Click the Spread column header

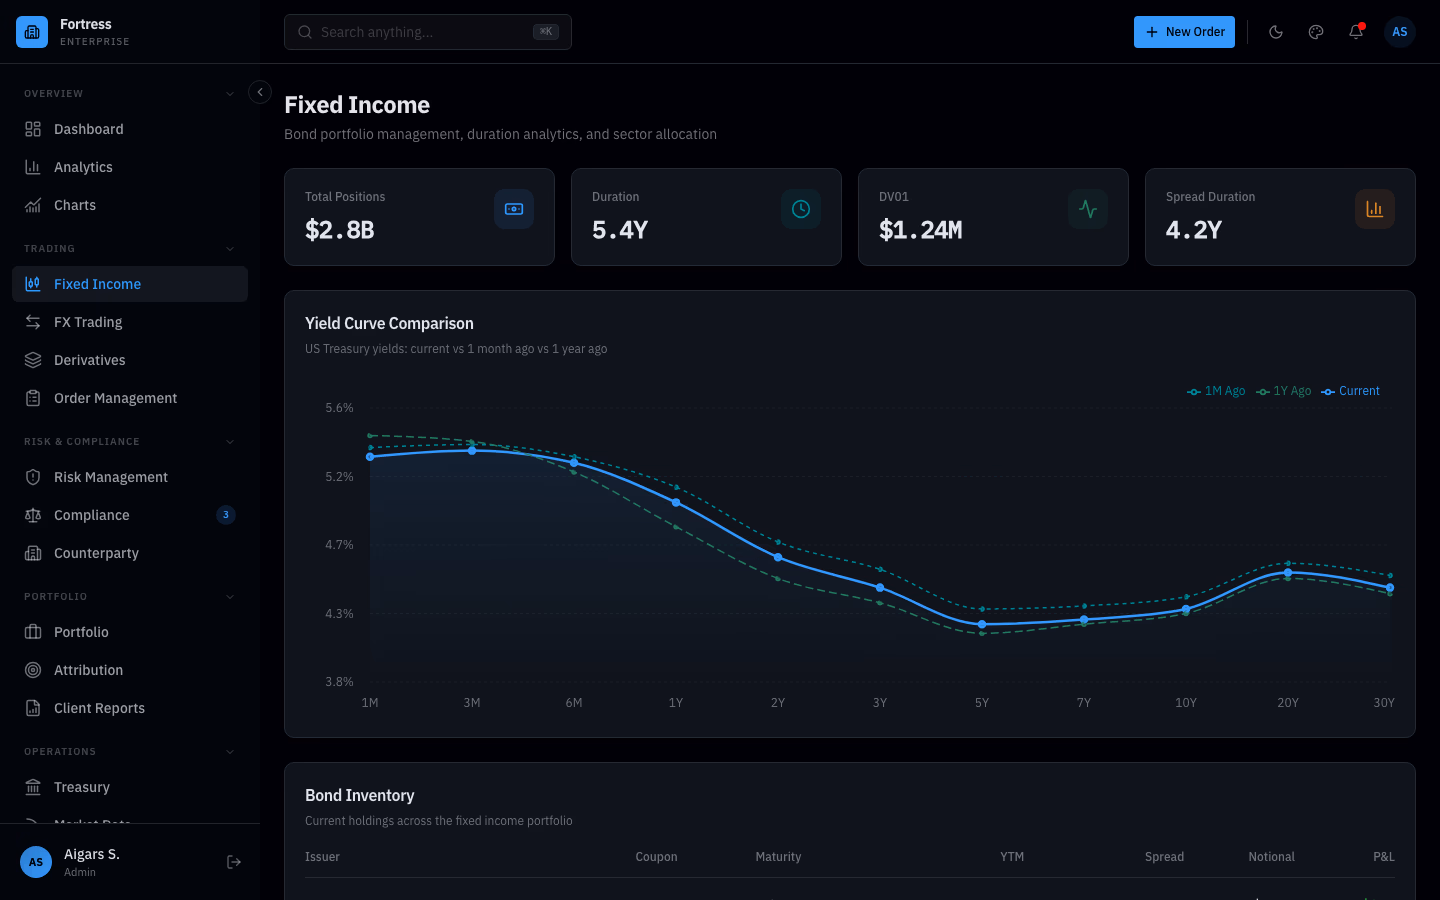click(x=1164, y=857)
